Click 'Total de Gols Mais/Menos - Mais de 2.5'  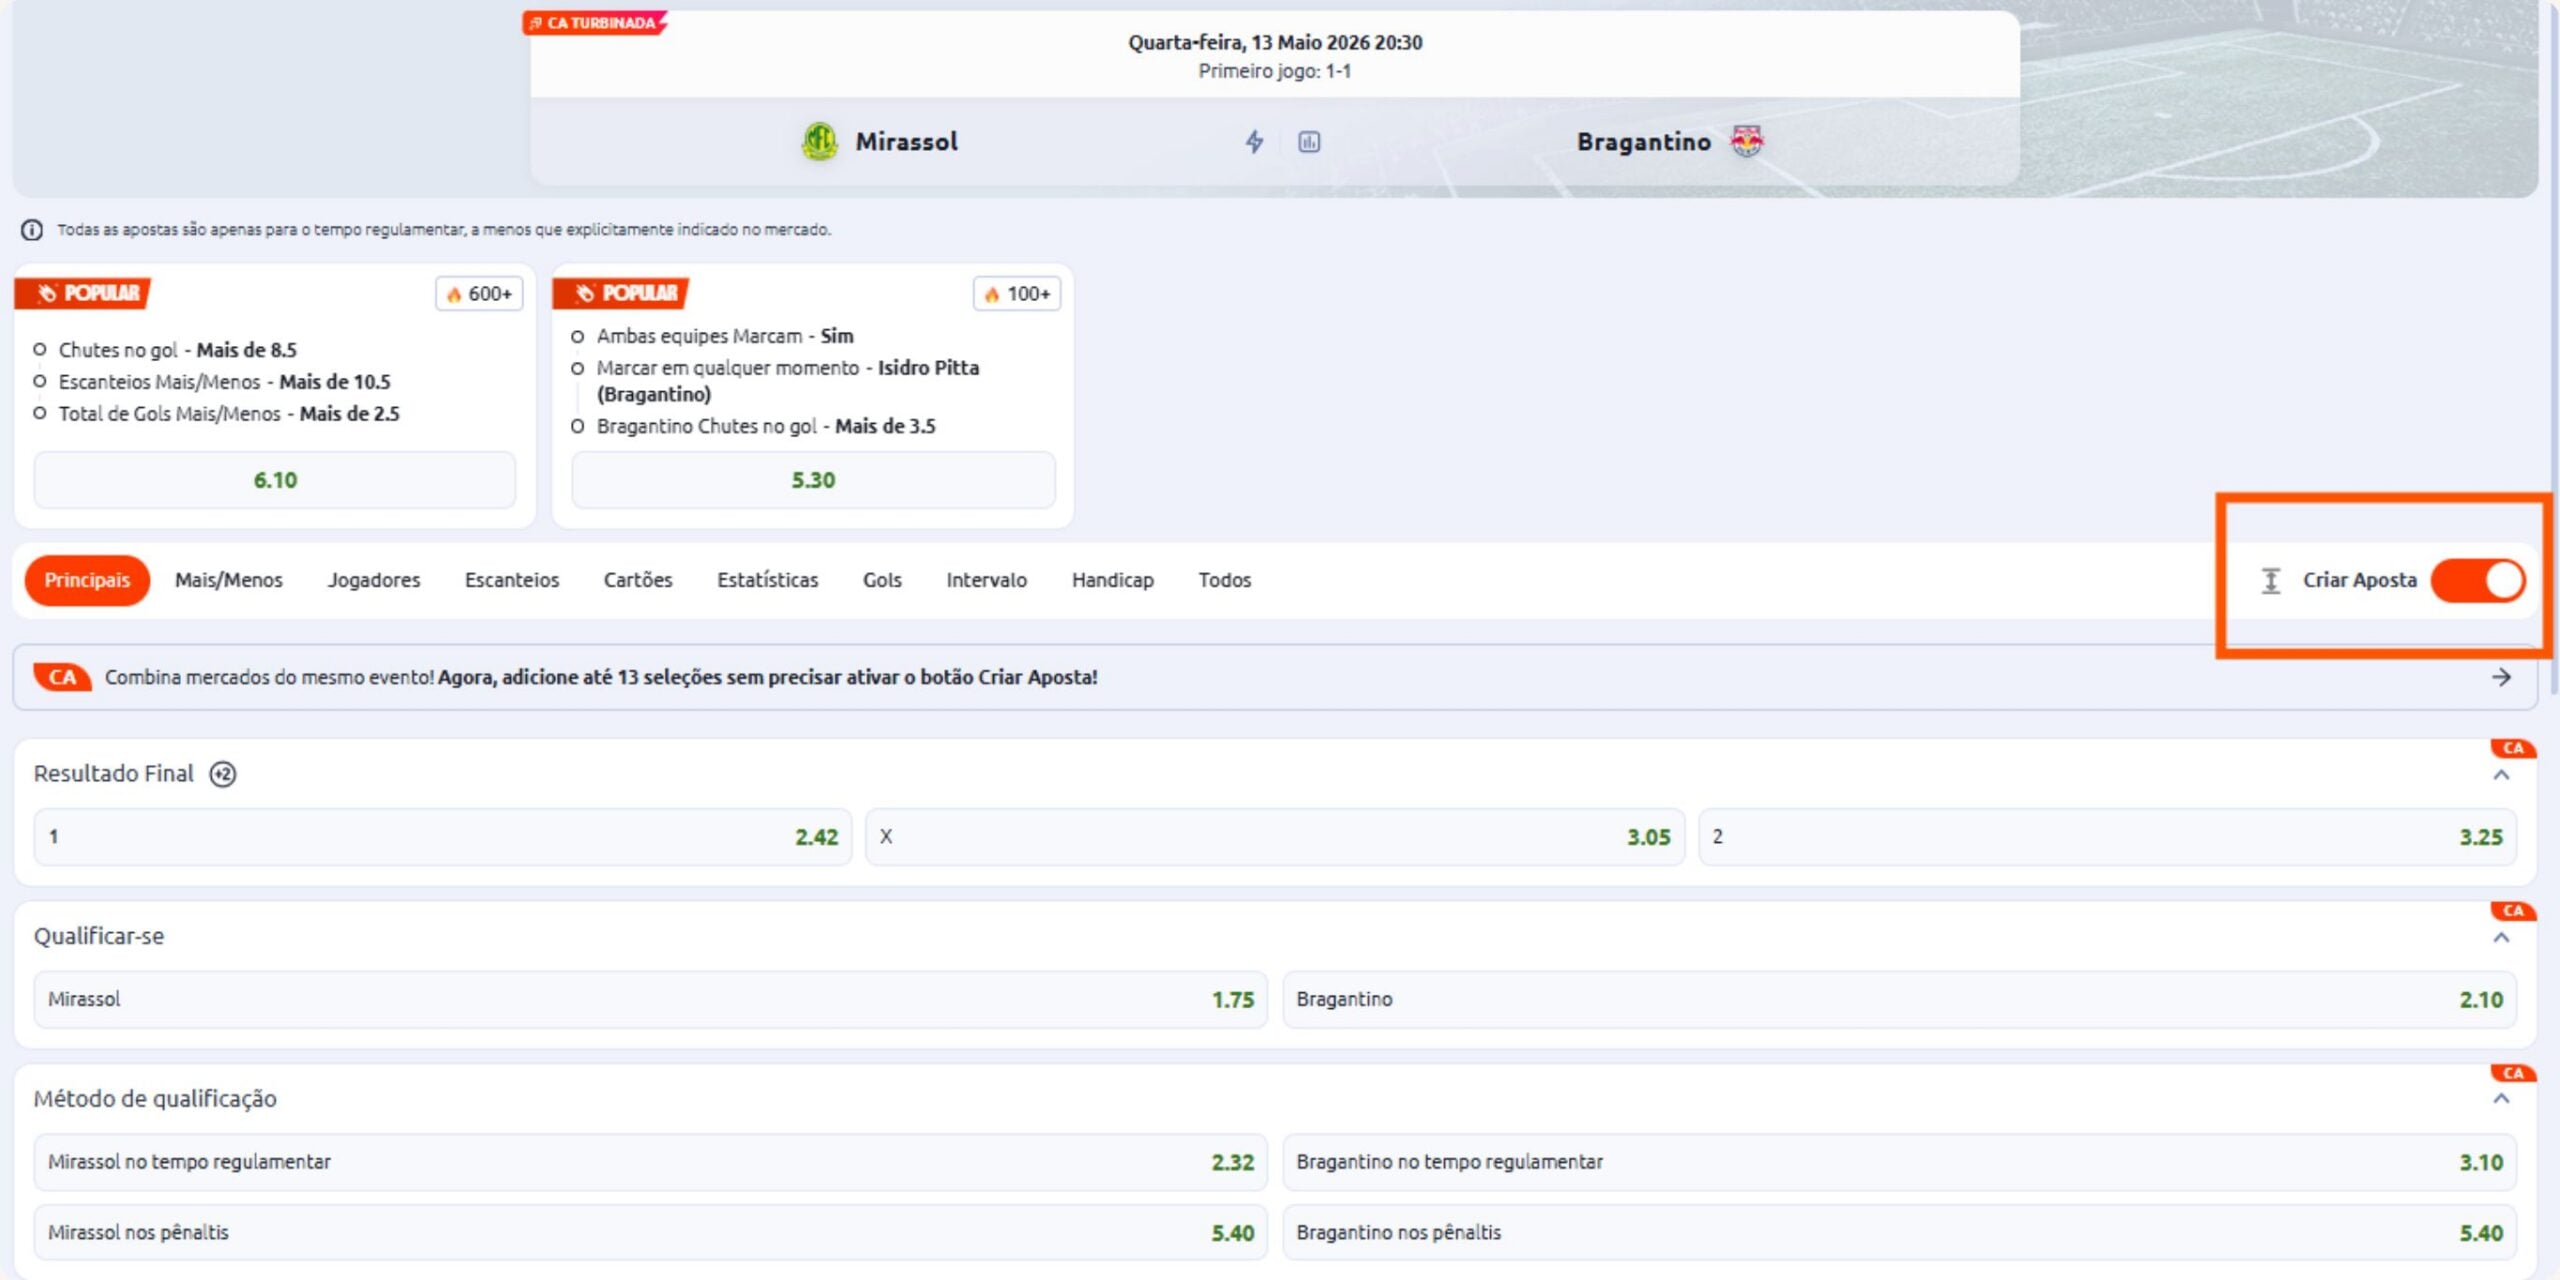pyautogui.click(x=229, y=414)
